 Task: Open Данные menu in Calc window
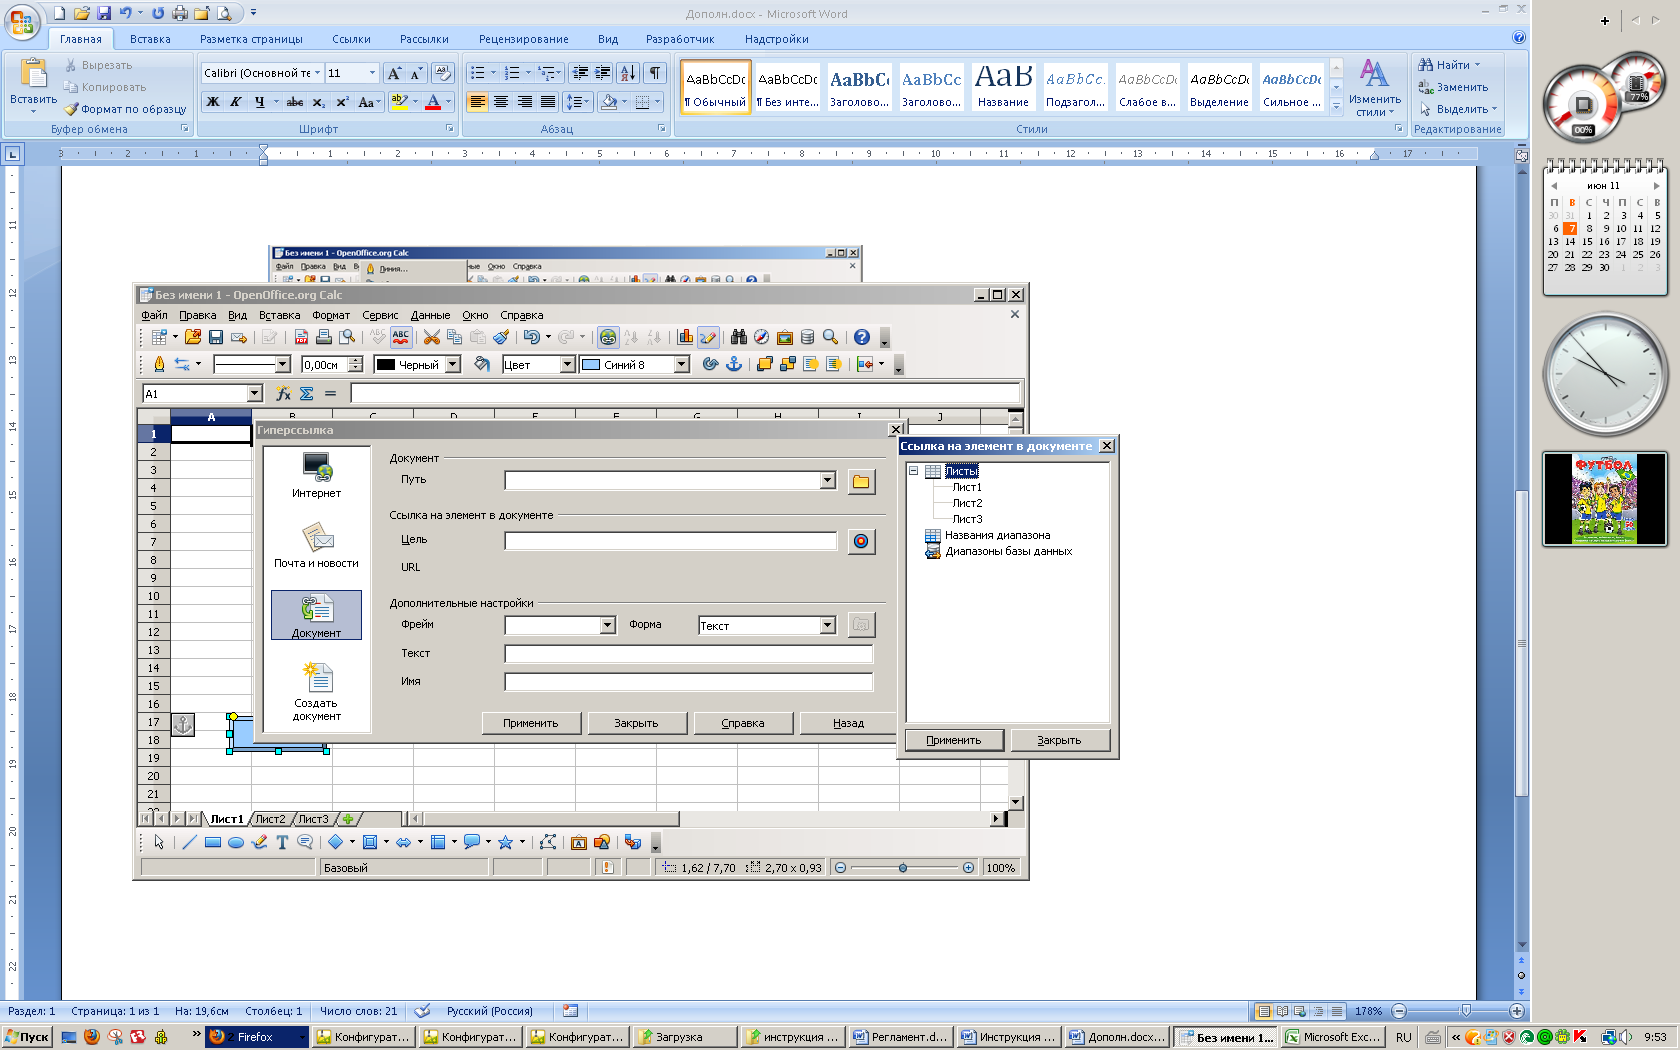click(x=430, y=315)
